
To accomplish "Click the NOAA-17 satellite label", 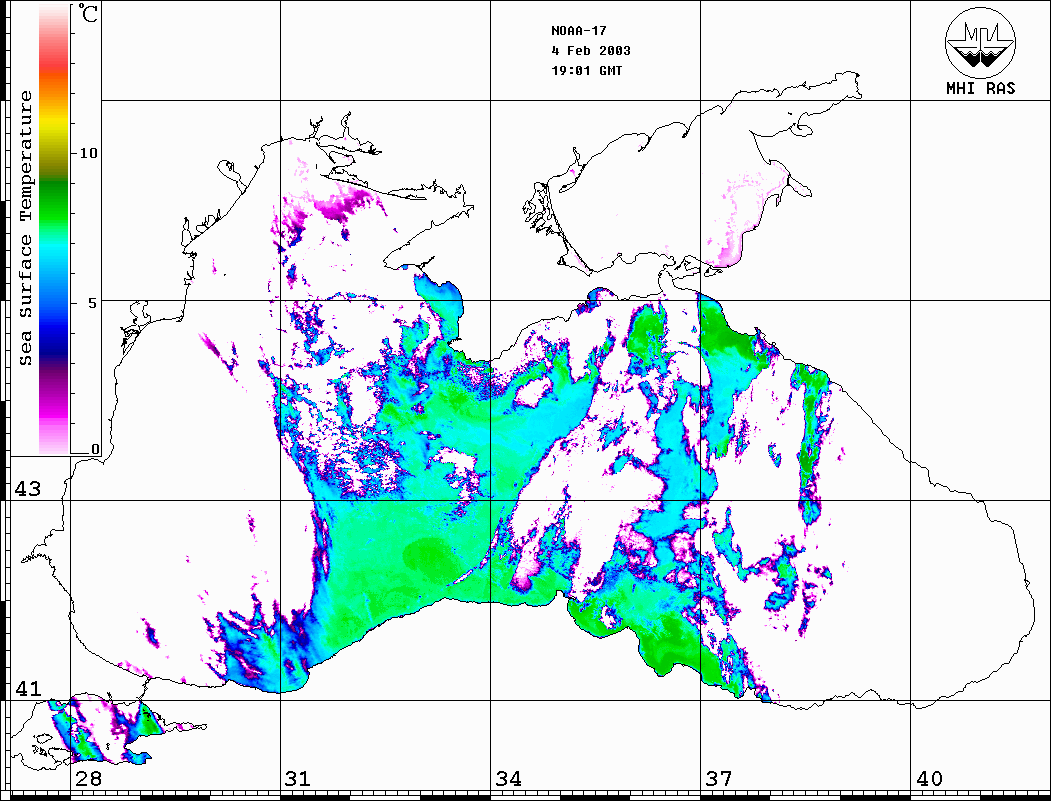I will coord(578,31).
